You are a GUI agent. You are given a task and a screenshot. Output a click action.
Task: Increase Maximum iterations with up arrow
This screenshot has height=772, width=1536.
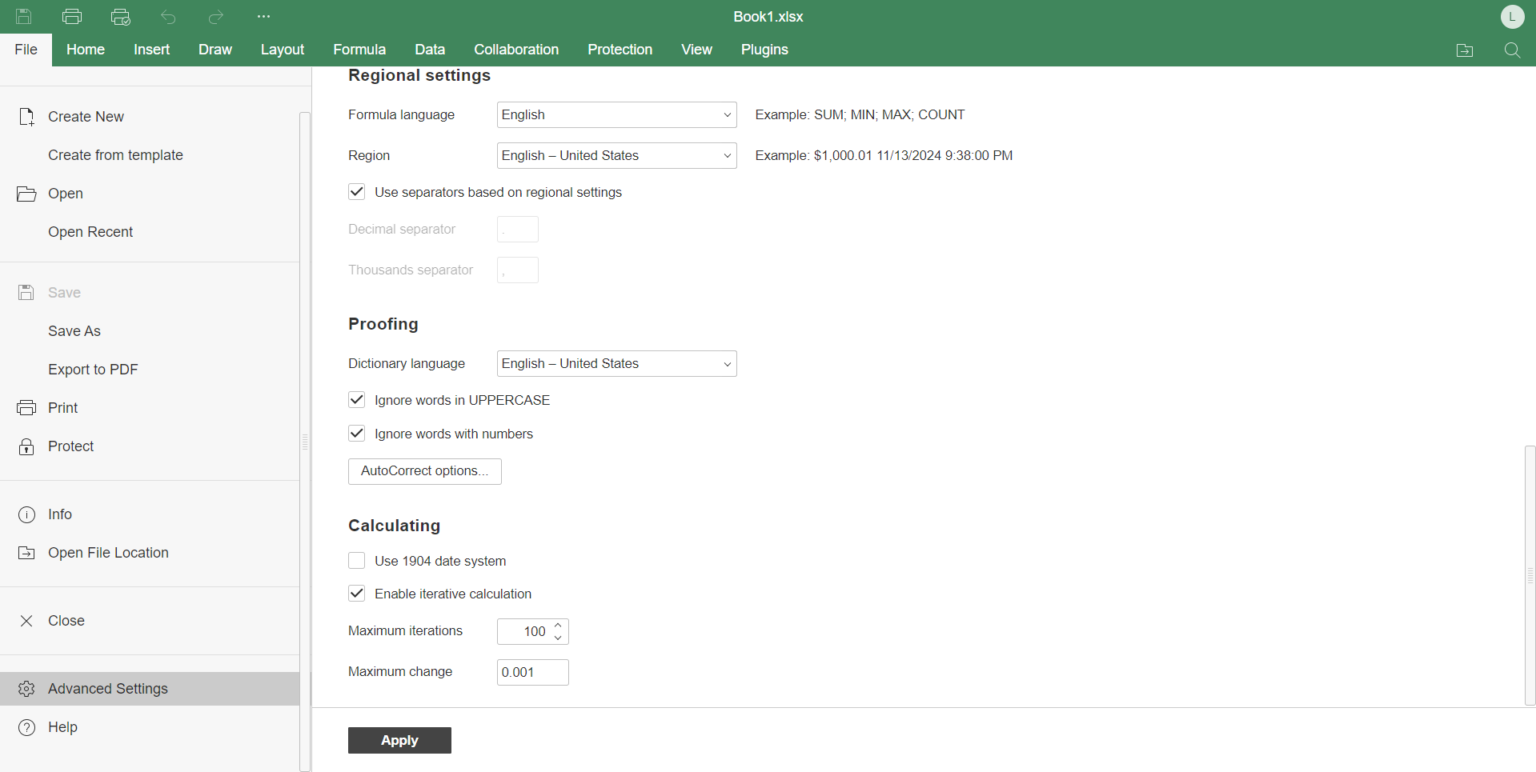coord(558,626)
